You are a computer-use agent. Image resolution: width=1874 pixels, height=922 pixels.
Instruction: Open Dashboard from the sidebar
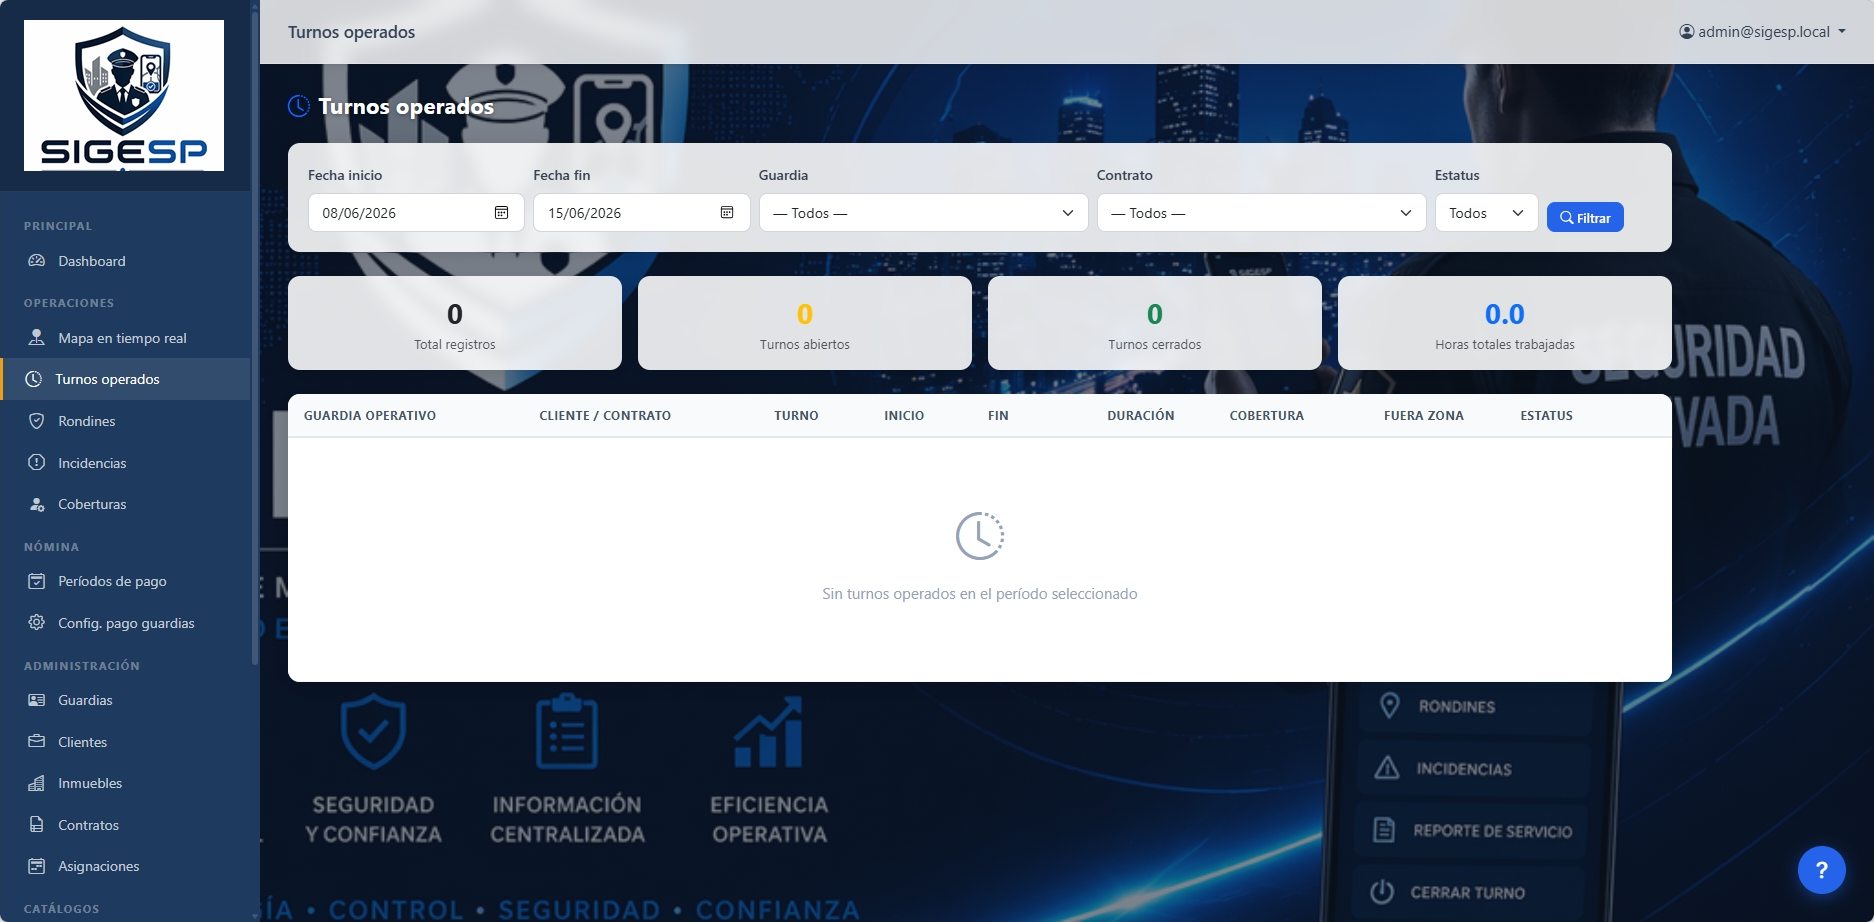pyautogui.click(x=125, y=261)
